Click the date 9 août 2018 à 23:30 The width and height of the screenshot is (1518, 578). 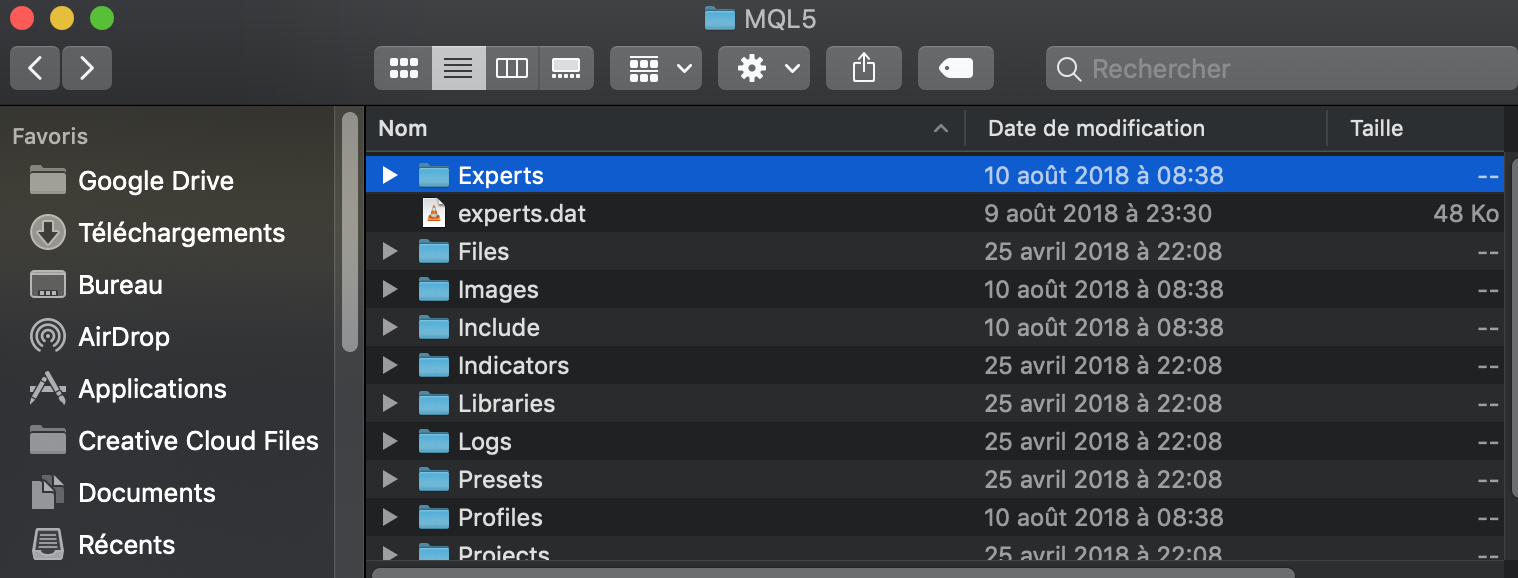(x=1098, y=213)
